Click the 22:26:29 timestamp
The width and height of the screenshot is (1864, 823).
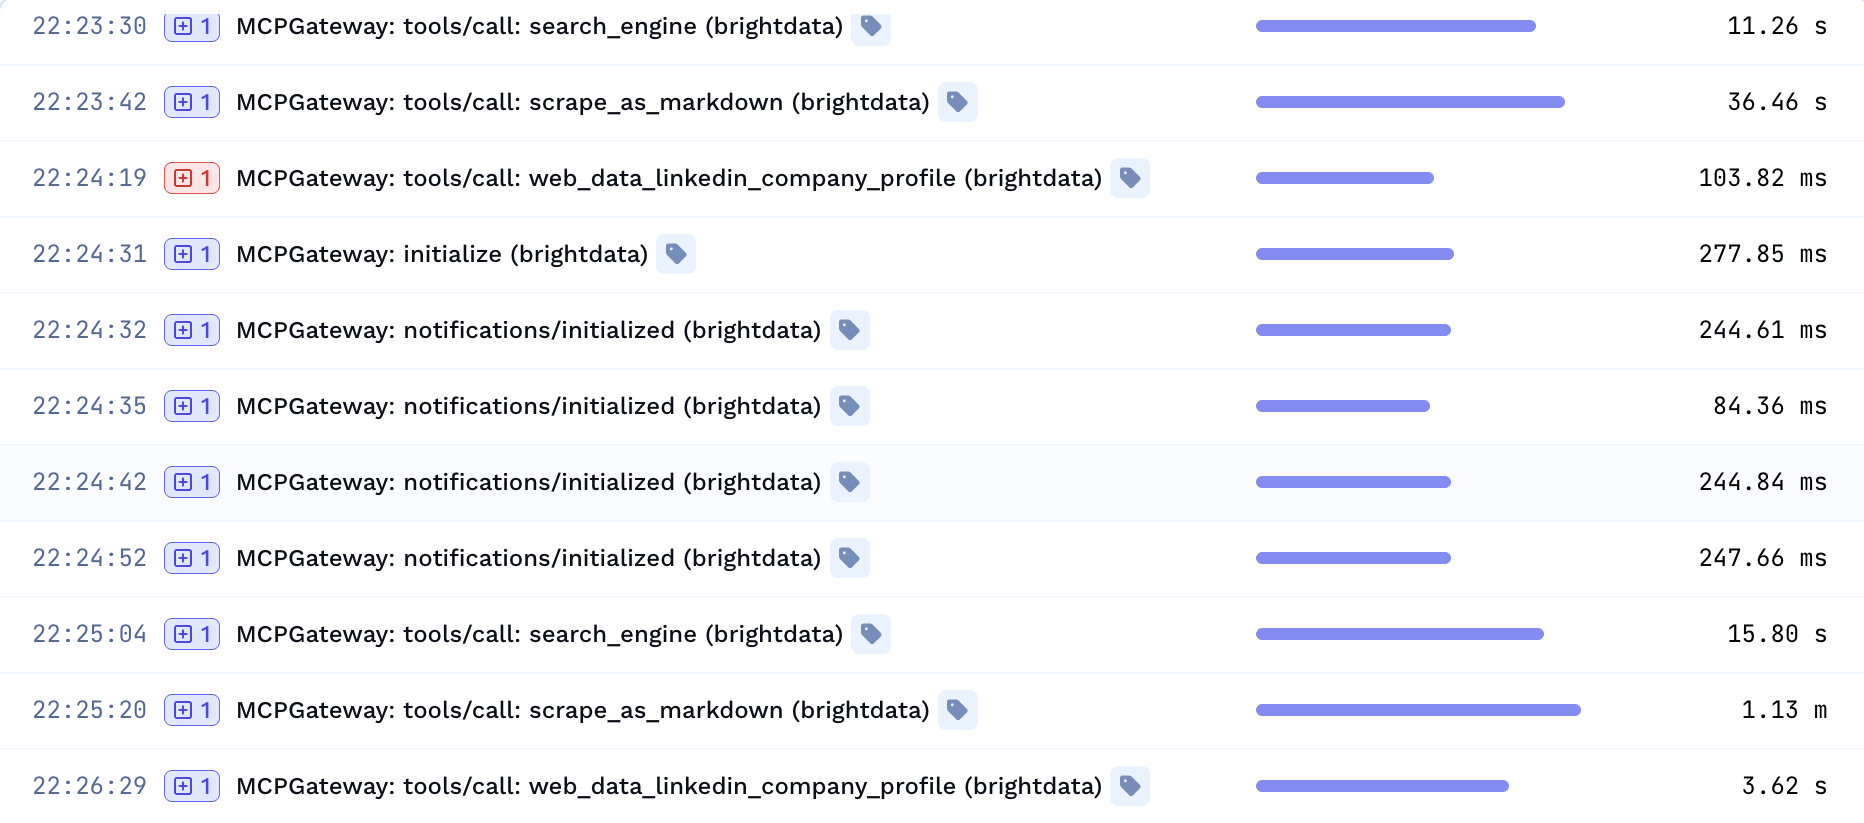pyautogui.click(x=90, y=786)
